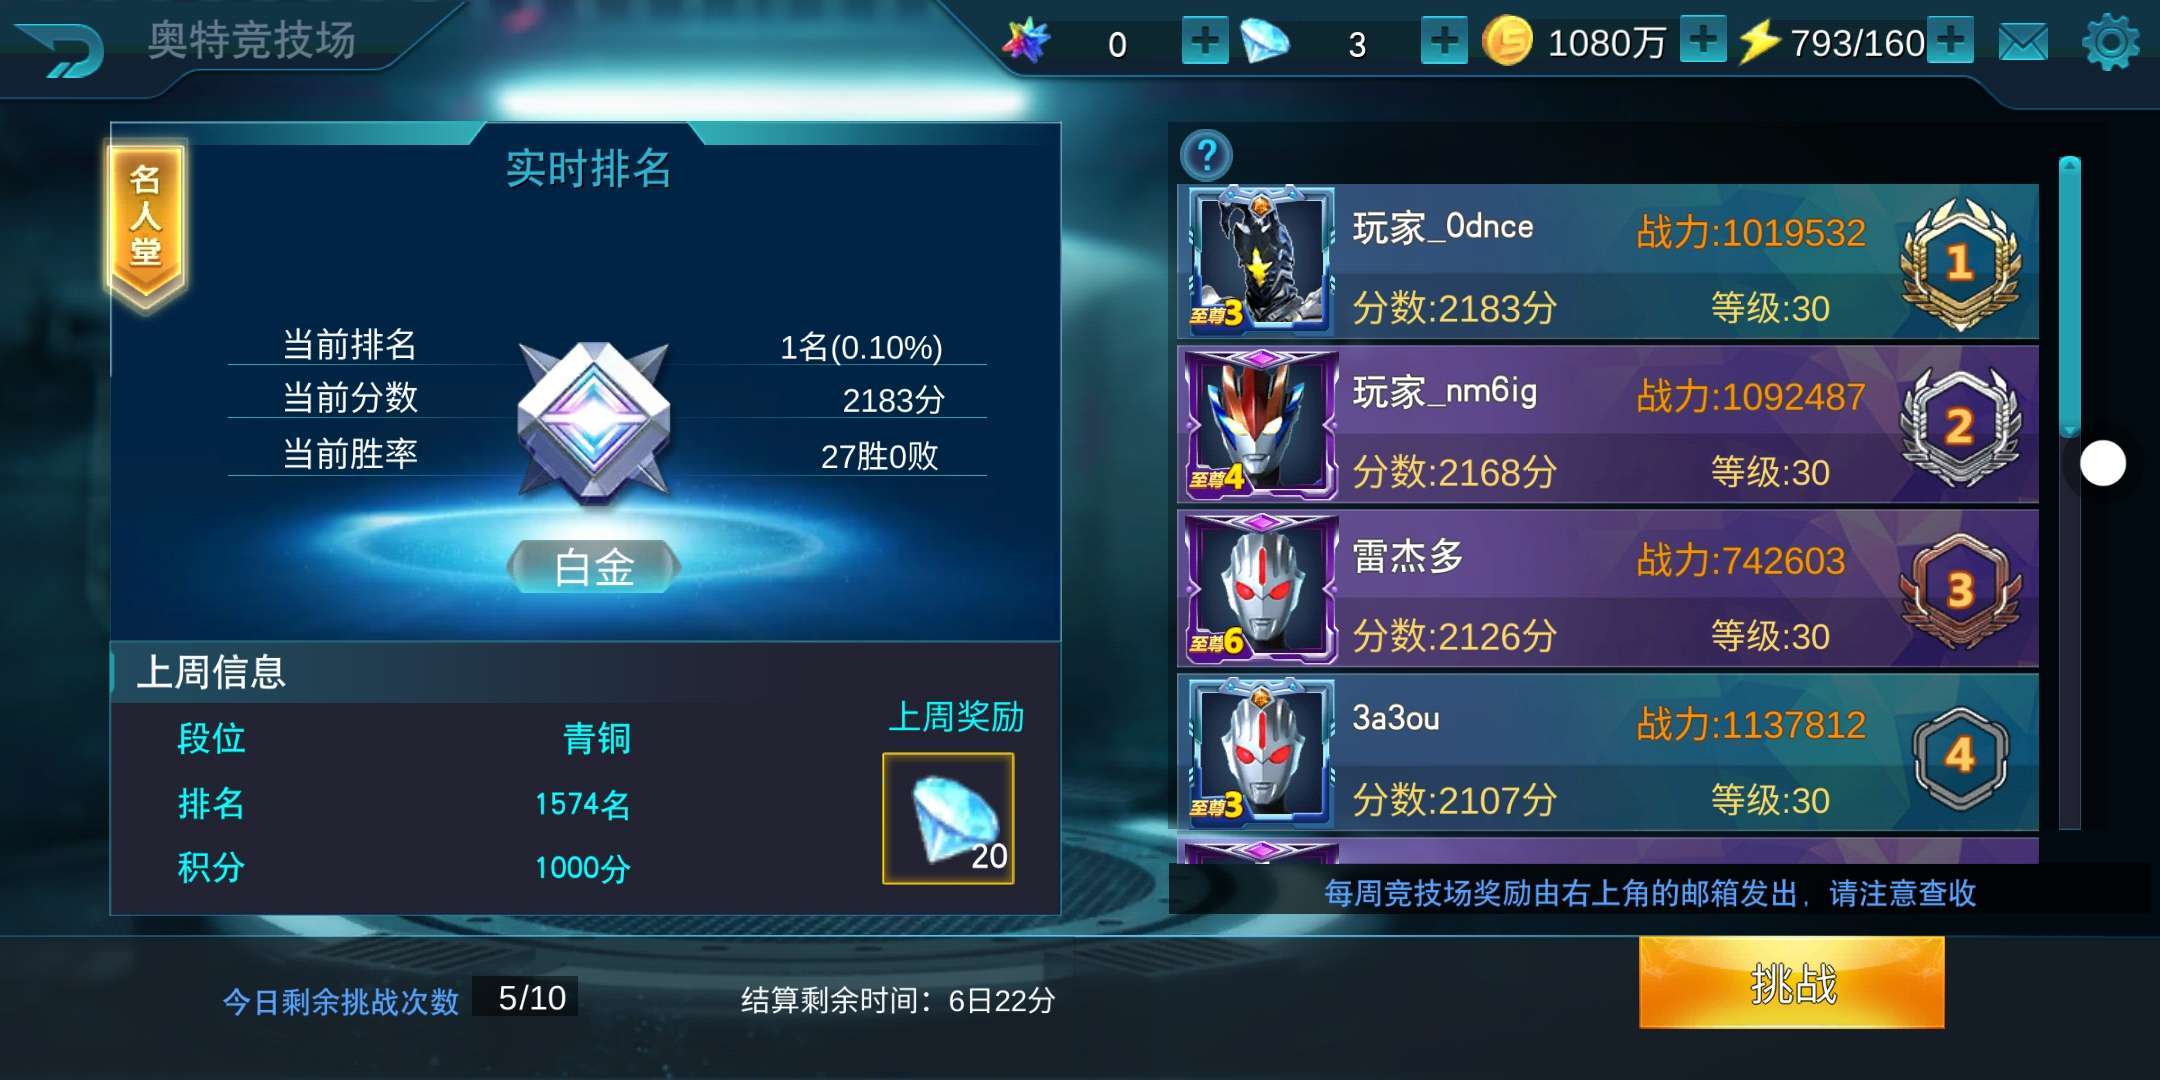Add more lightning energy with plus button
This screenshot has height=1080, width=2160.
pyautogui.click(x=1950, y=41)
